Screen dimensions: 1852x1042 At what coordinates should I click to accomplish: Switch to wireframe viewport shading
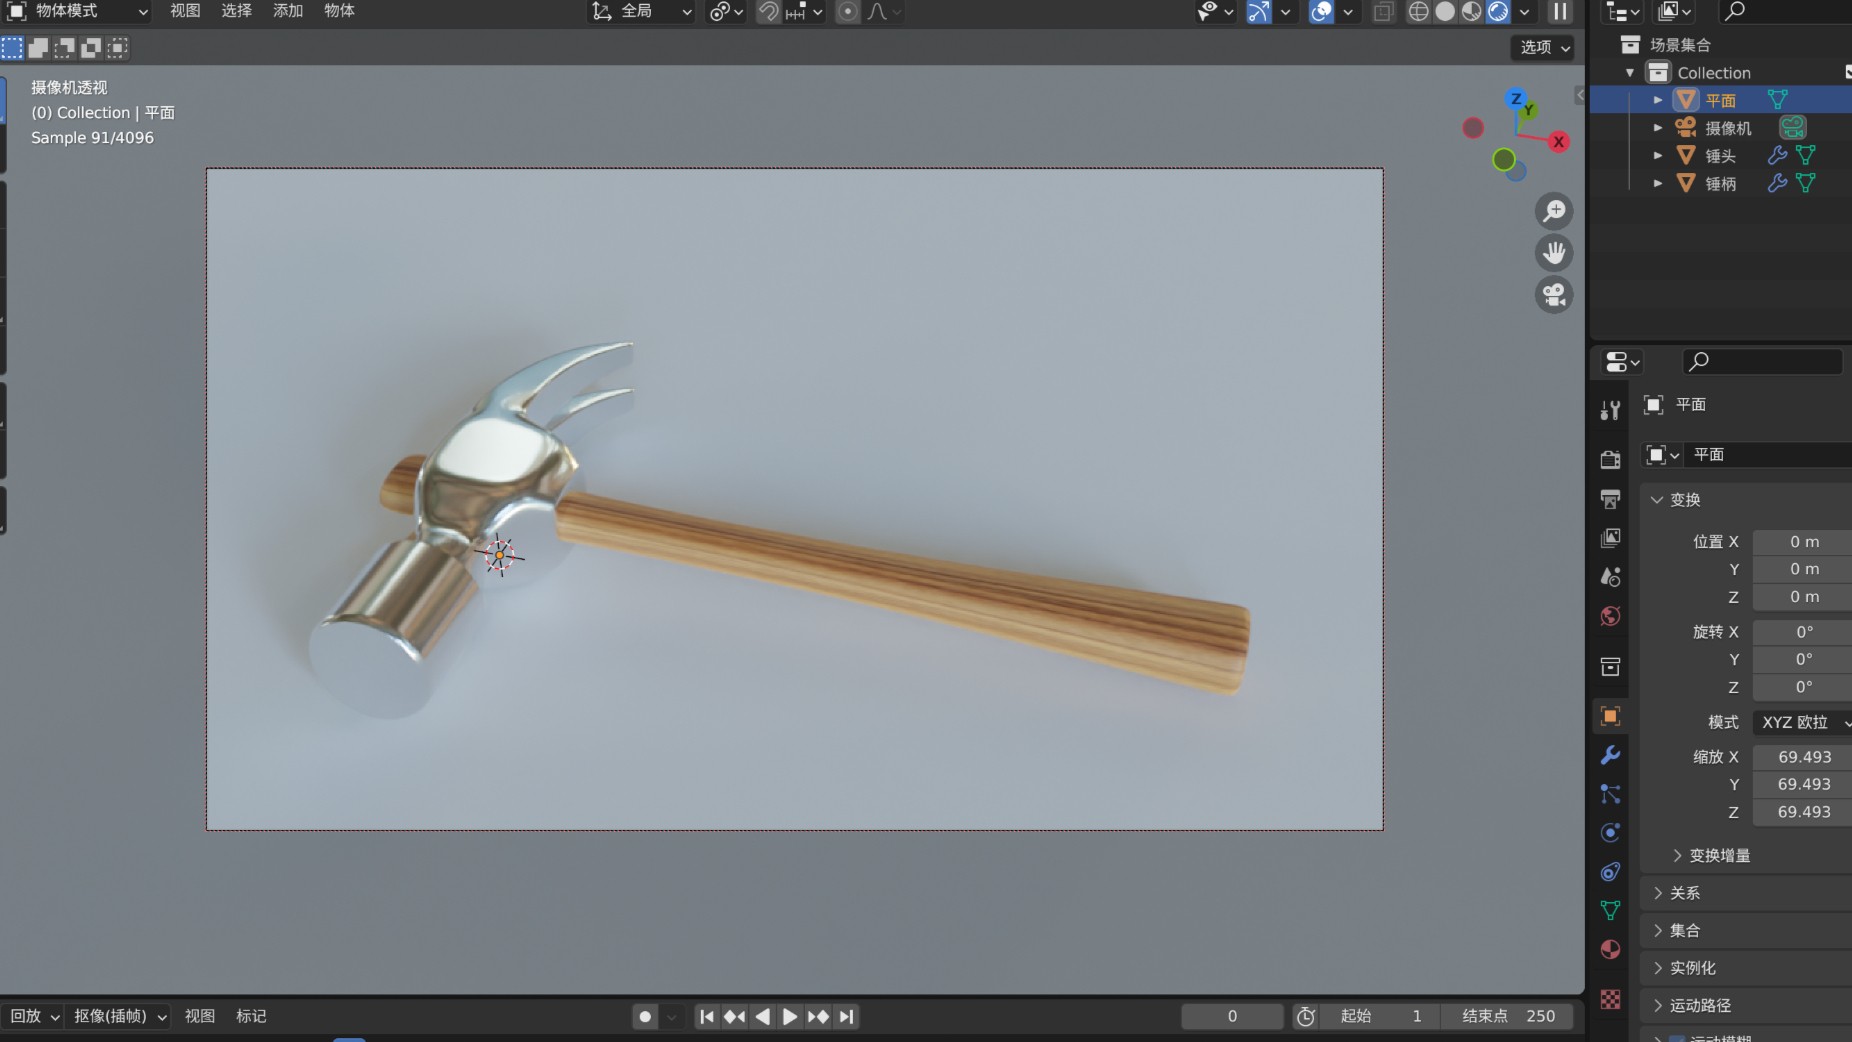click(x=1418, y=12)
